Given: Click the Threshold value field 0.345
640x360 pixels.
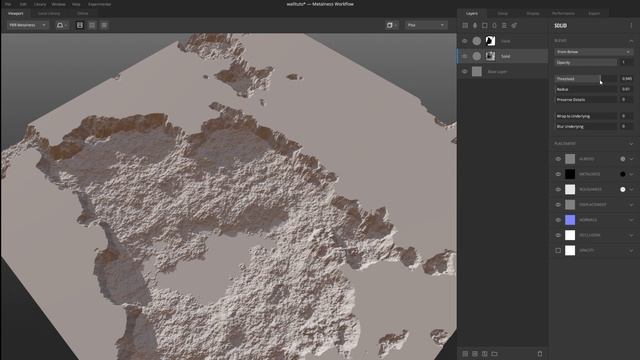Looking at the screenshot, I should (627, 78).
